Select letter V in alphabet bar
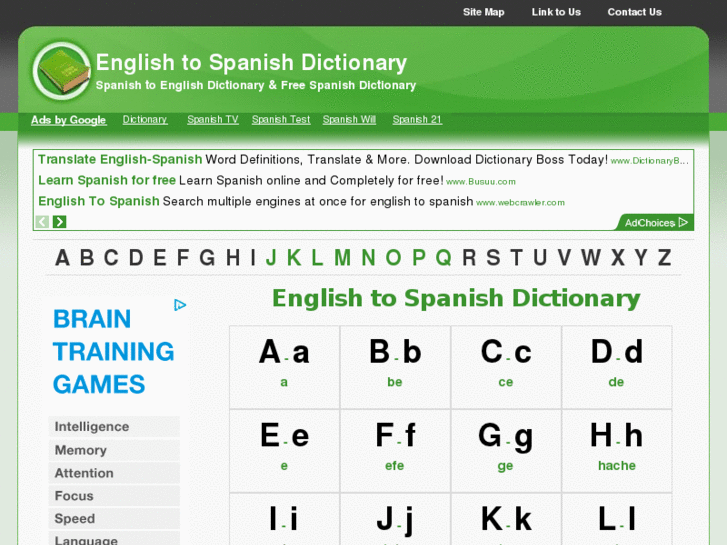Image resolution: width=727 pixels, height=545 pixels. (x=564, y=257)
